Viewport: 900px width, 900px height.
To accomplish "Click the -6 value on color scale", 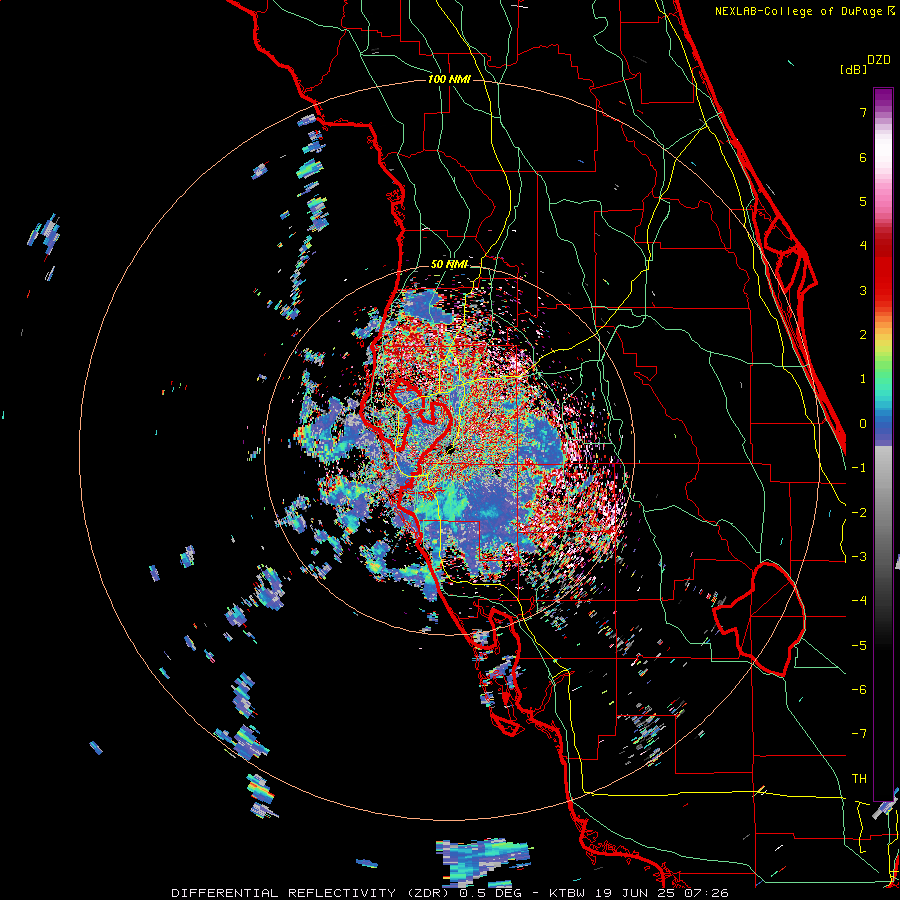I will 859,690.
